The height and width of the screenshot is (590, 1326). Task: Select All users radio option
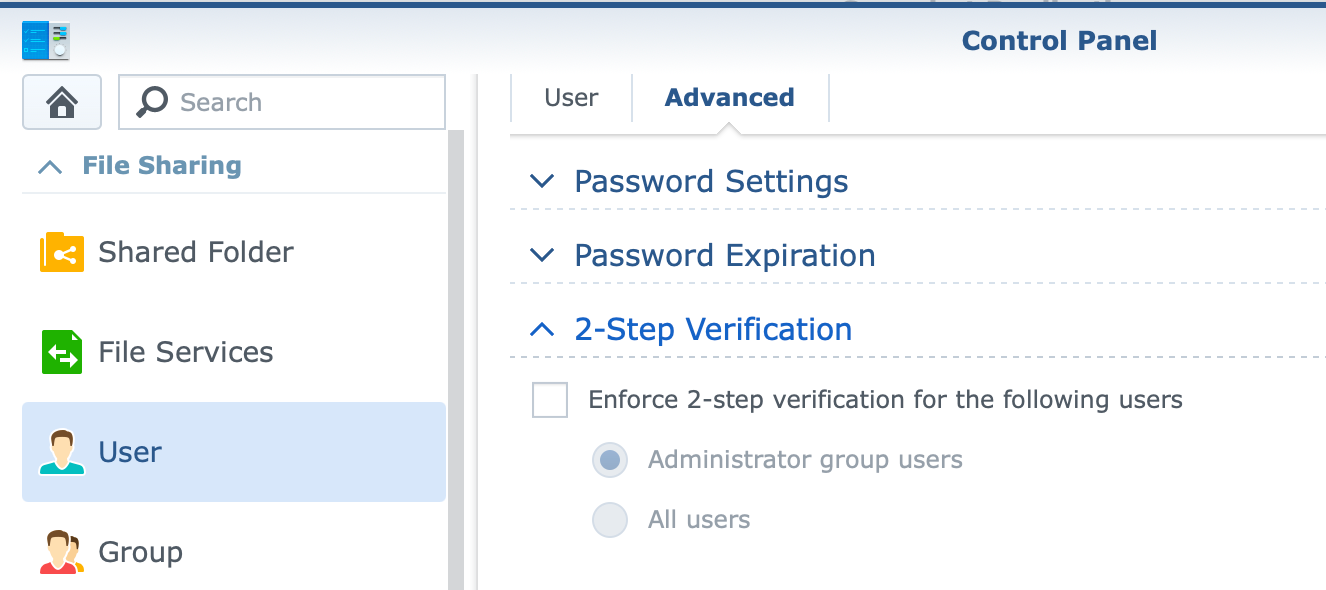click(610, 520)
